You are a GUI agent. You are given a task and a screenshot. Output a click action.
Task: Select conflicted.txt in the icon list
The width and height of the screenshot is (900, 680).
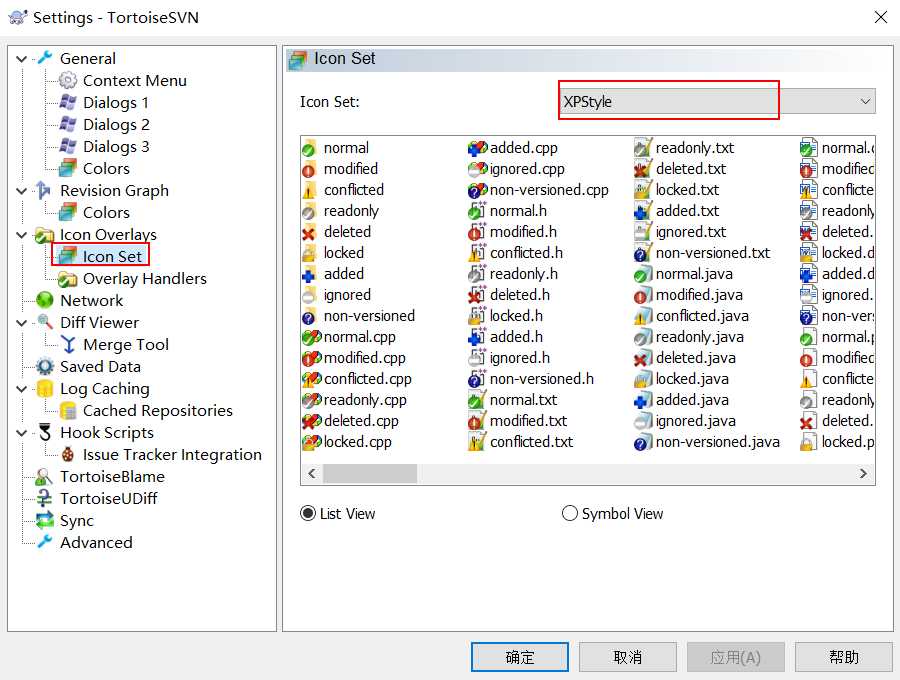(x=531, y=442)
